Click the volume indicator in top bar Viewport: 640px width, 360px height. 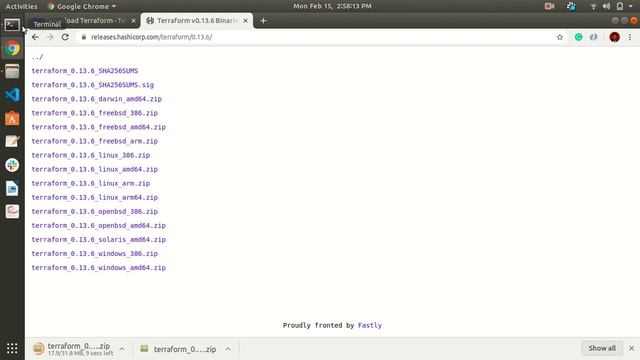607,6
